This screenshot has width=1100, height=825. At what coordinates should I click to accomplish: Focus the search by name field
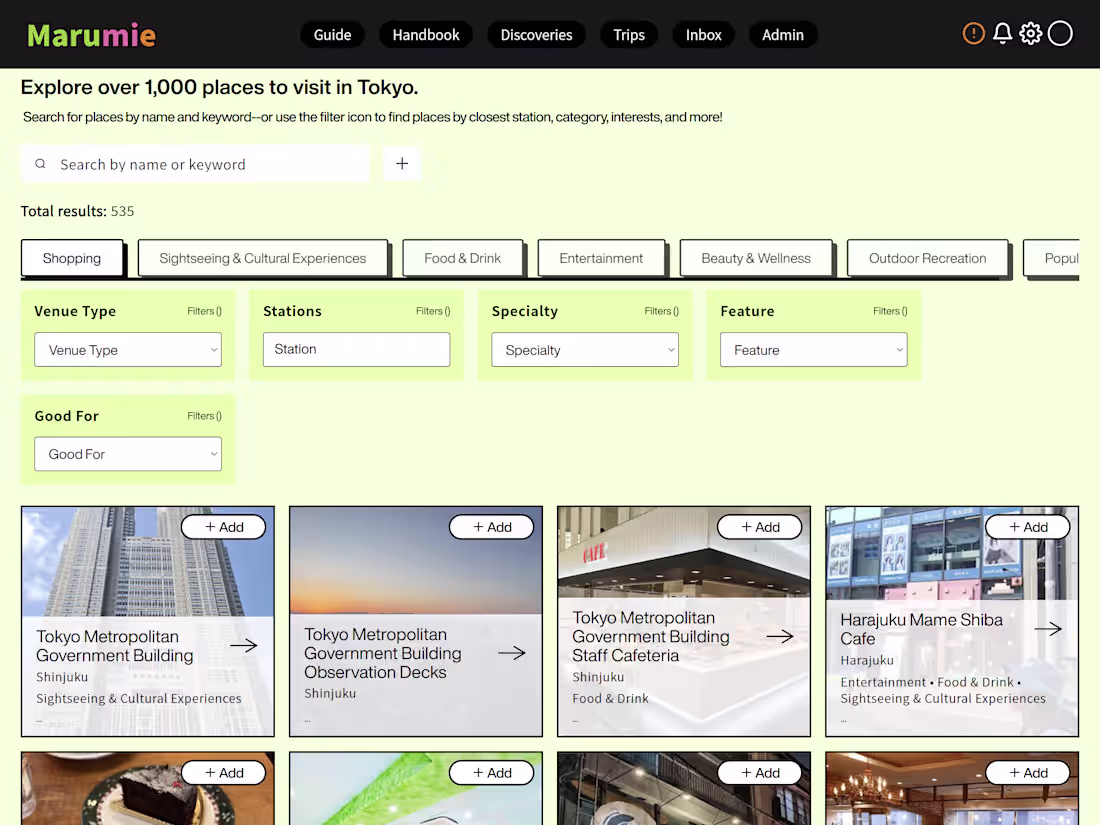pyautogui.click(x=195, y=164)
